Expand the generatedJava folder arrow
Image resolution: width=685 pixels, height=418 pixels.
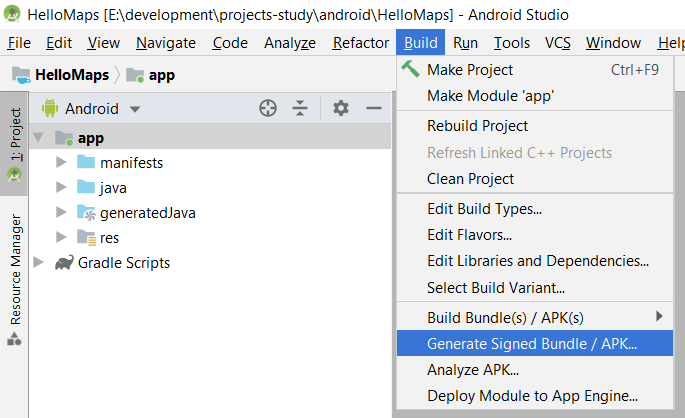click(61, 212)
